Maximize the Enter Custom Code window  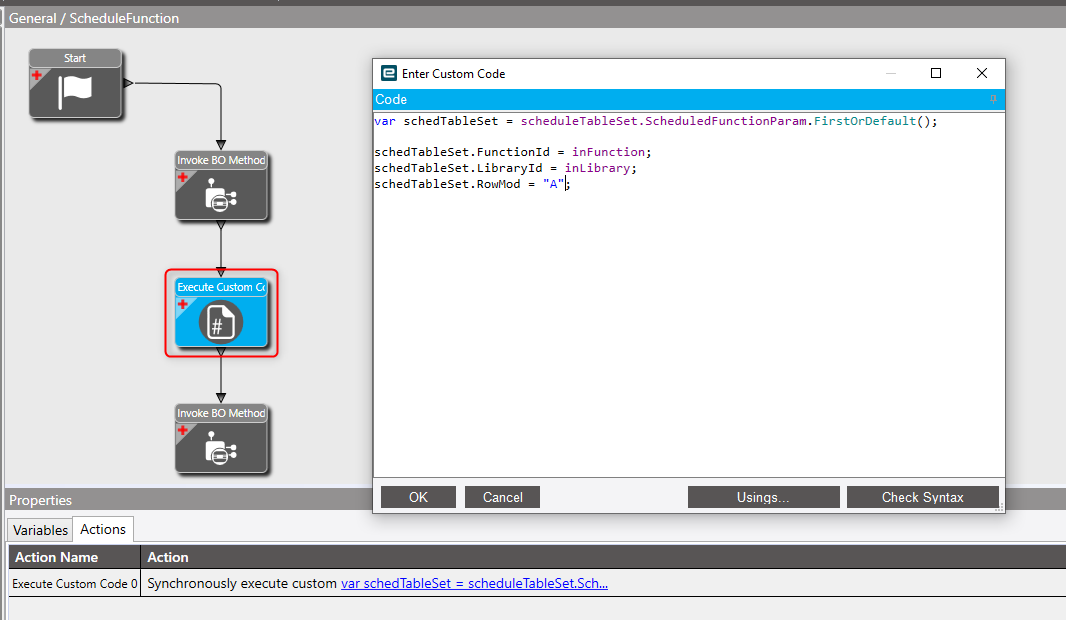(x=936, y=73)
